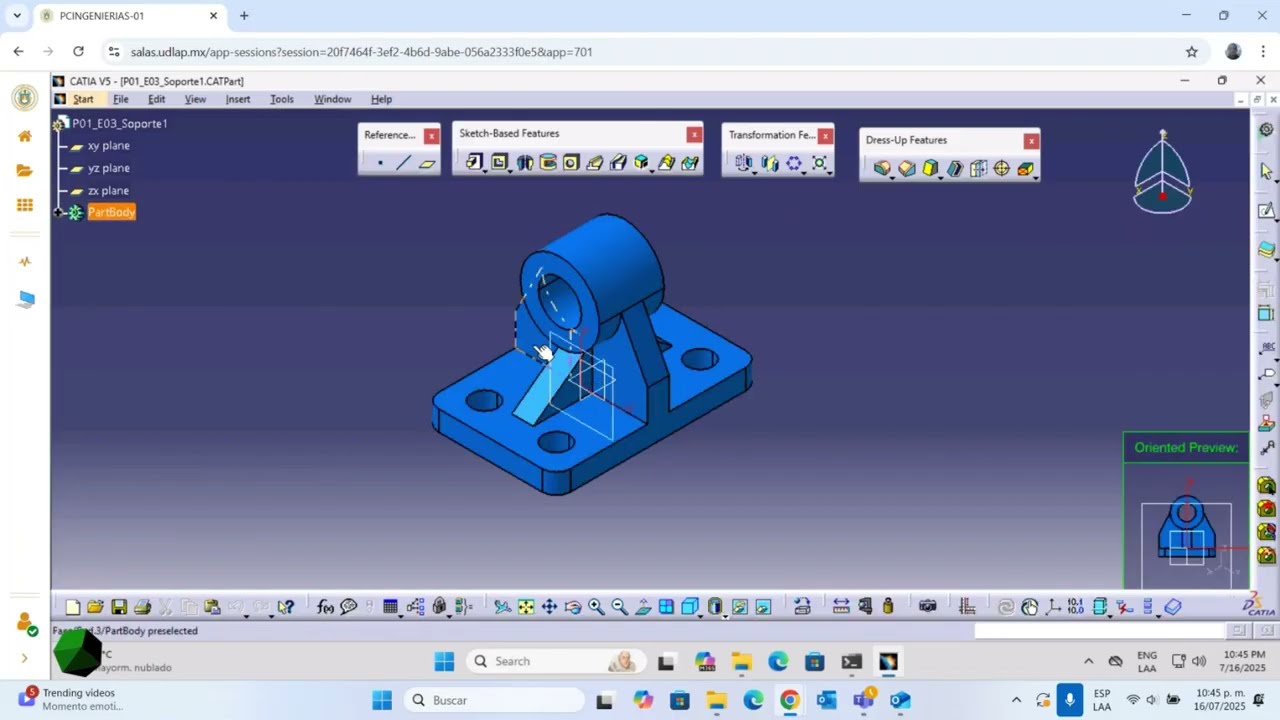This screenshot has height=720, width=1280.
Task: Select the Circular Pattern icon
Action: coord(794,163)
